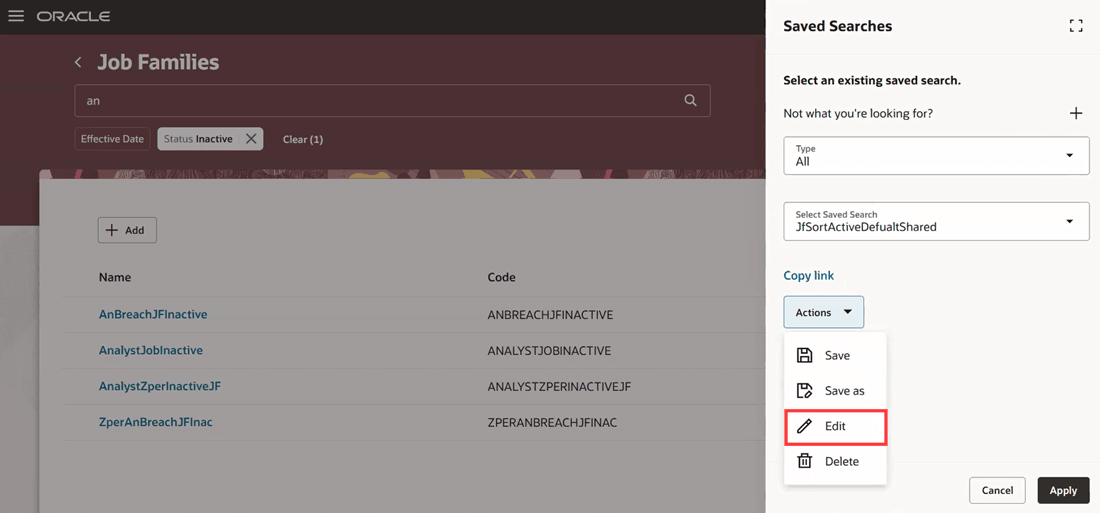Click the ANALYSTJOBINACTIVE code cell

click(x=549, y=351)
